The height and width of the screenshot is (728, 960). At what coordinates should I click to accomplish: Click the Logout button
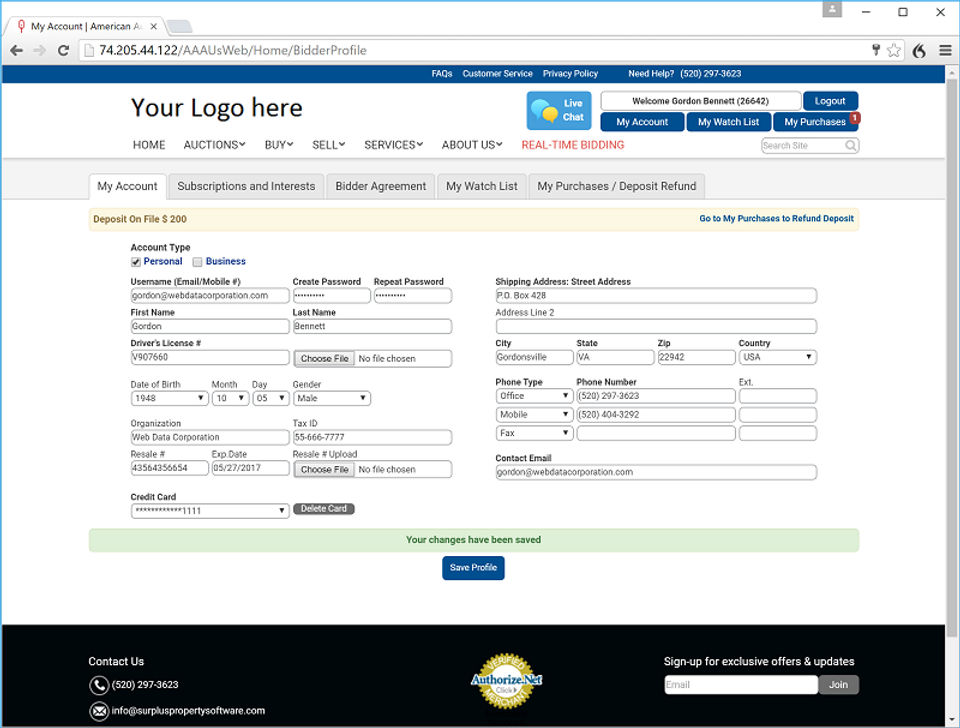tap(830, 101)
